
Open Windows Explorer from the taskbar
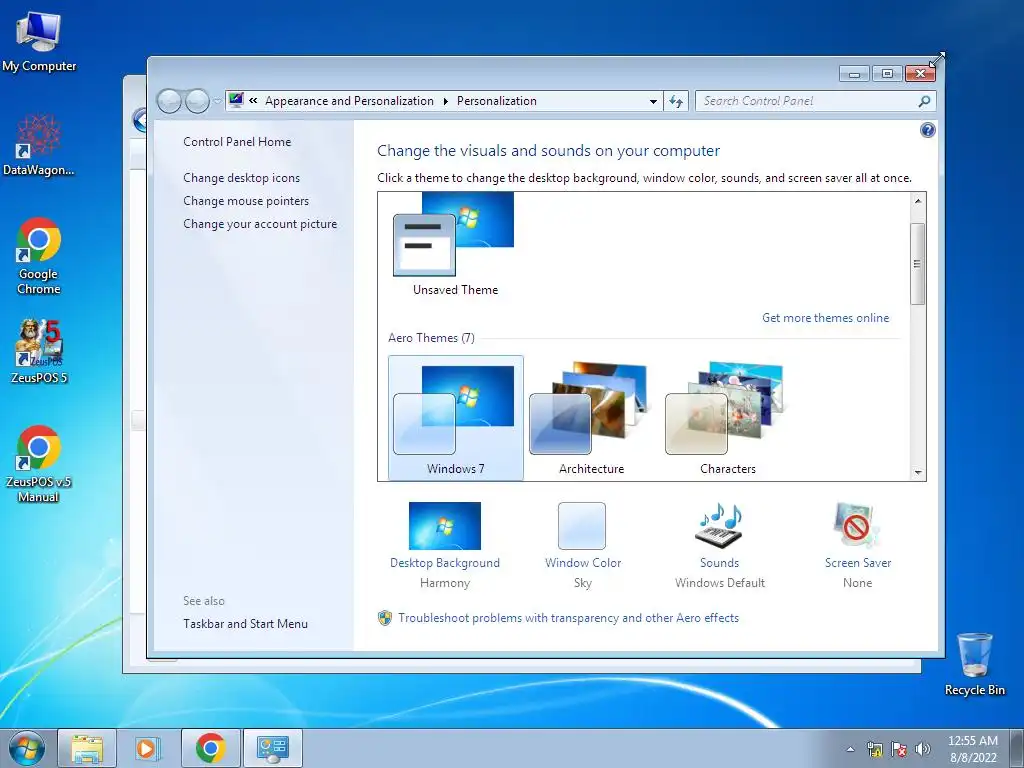click(x=88, y=748)
